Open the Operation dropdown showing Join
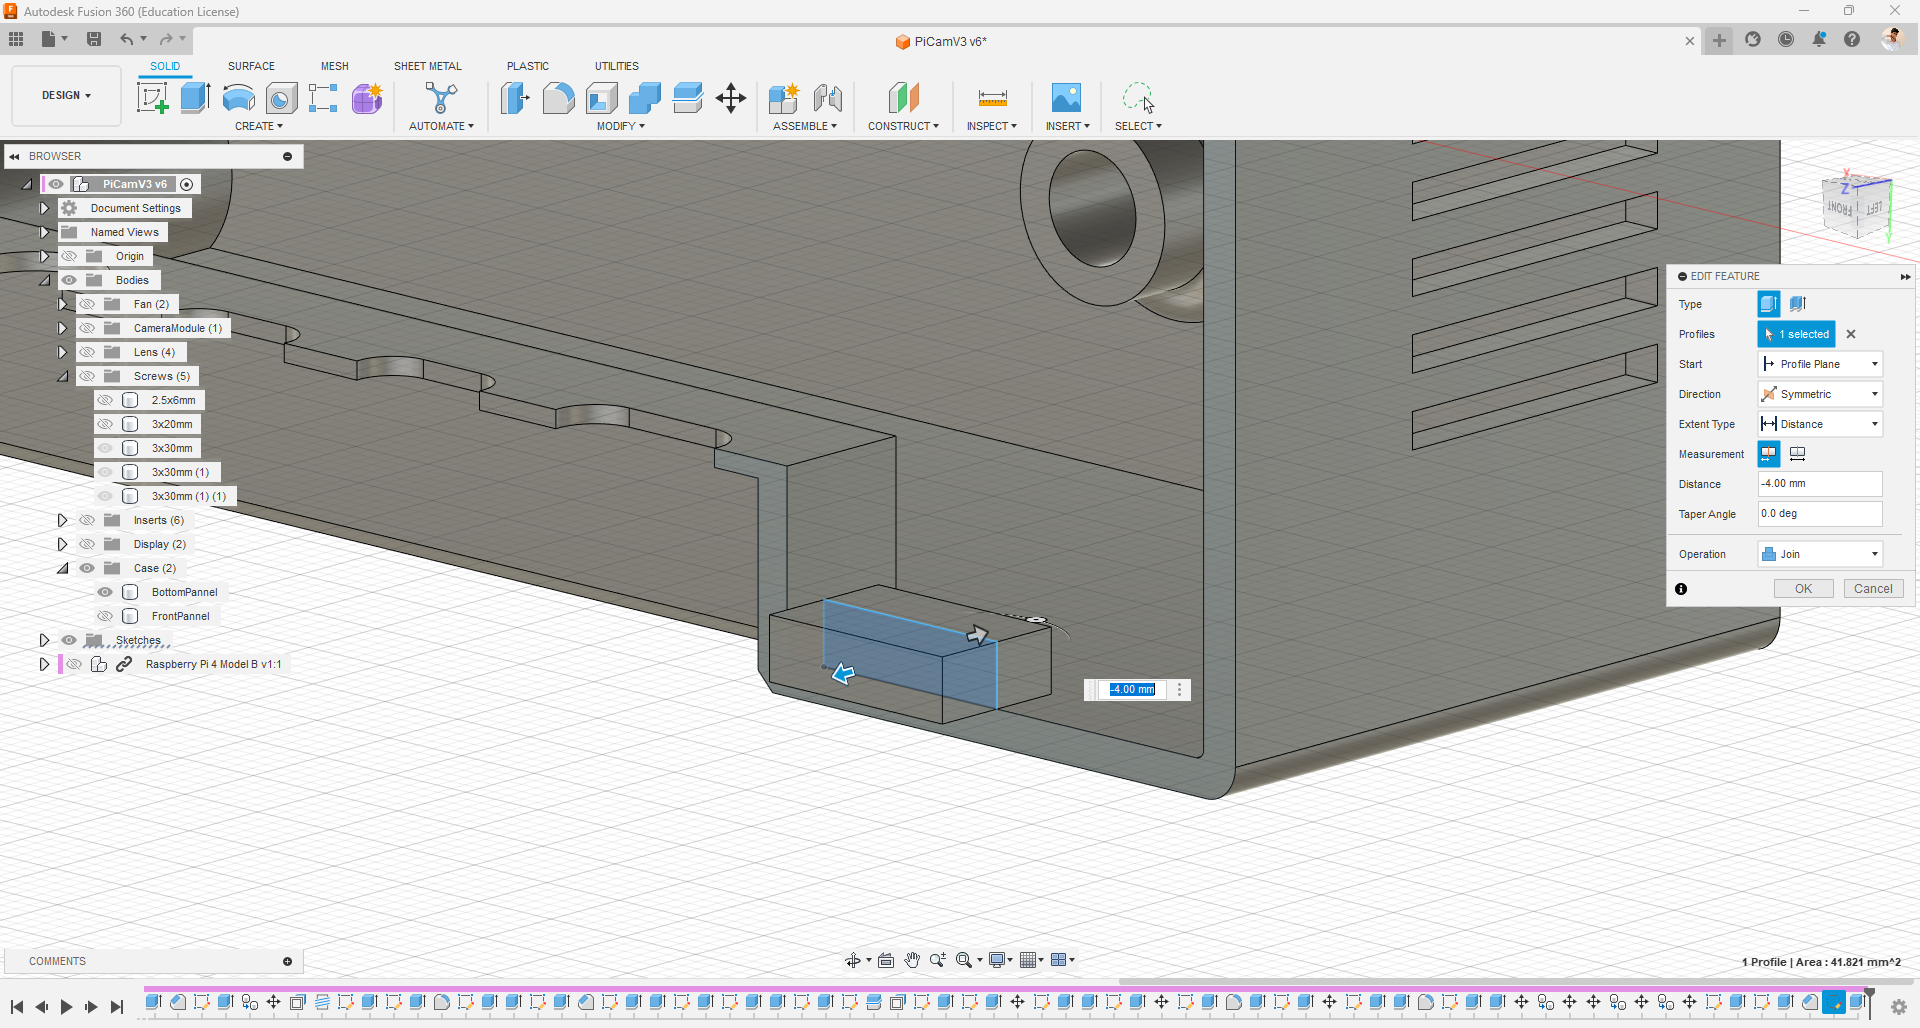The height and width of the screenshot is (1028, 1920). [1819, 554]
